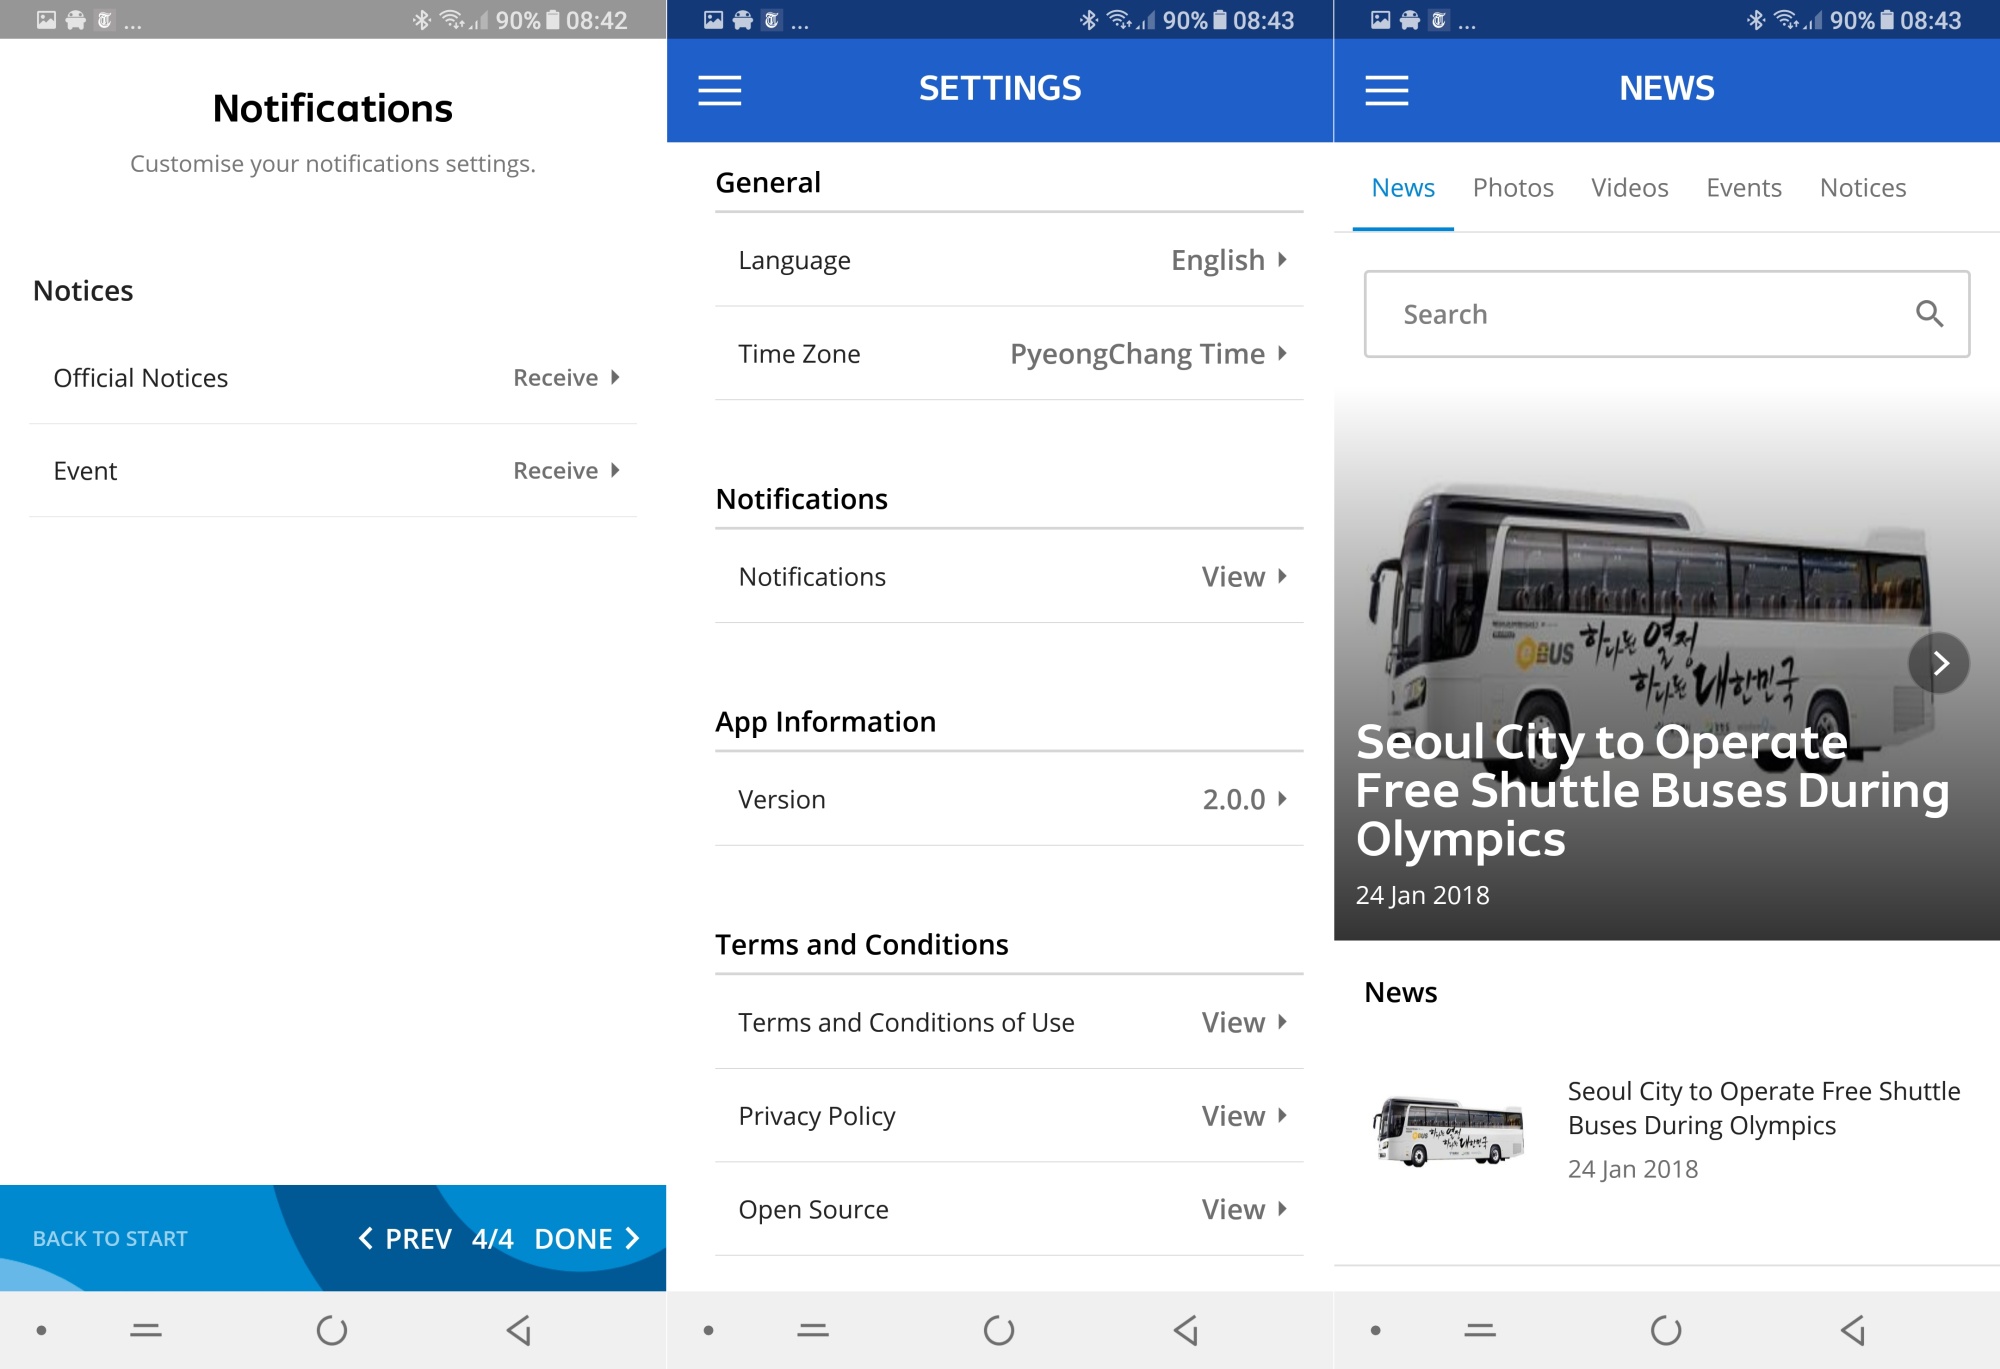Viewport: 2000px width, 1369px height.
Task: Tap the search magnifier icon
Action: coord(1929,314)
